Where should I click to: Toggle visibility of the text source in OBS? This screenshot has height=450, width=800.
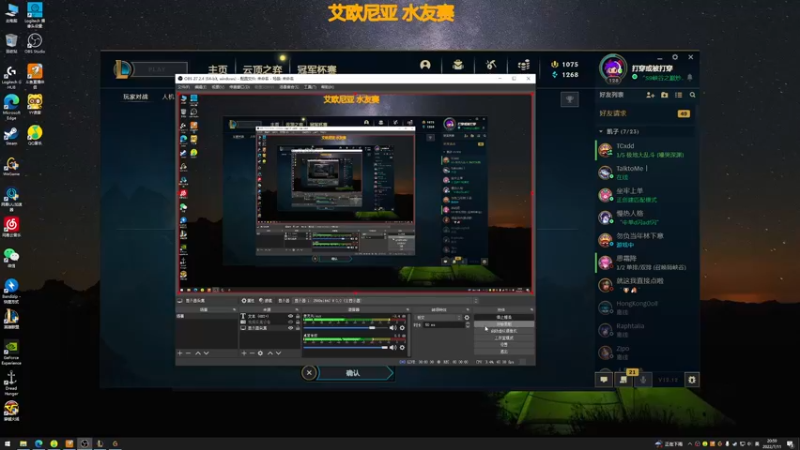tap(290, 316)
